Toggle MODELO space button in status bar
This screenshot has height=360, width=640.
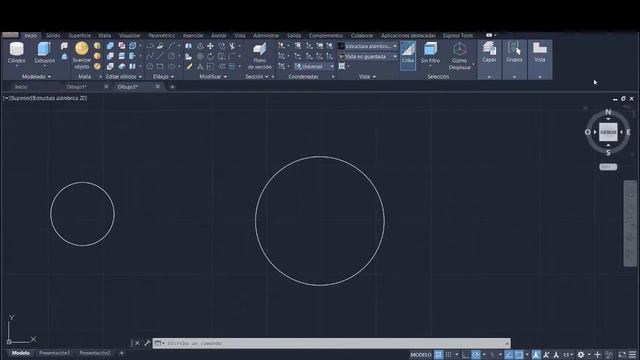[x=421, y=355]
